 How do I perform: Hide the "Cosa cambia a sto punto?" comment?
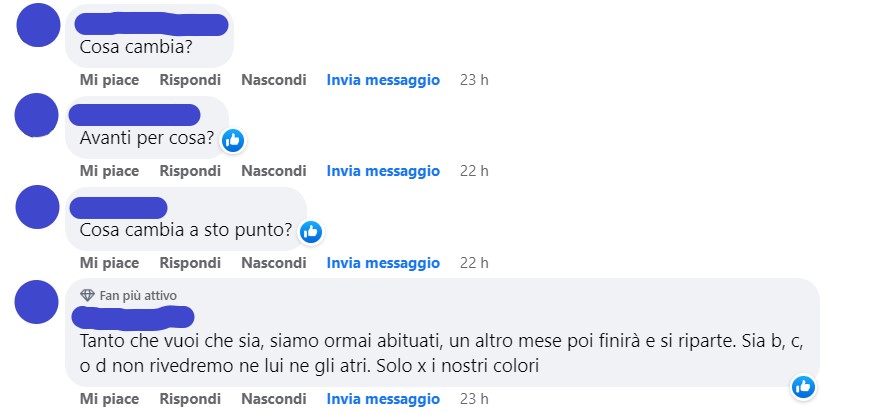coord(274,262)
